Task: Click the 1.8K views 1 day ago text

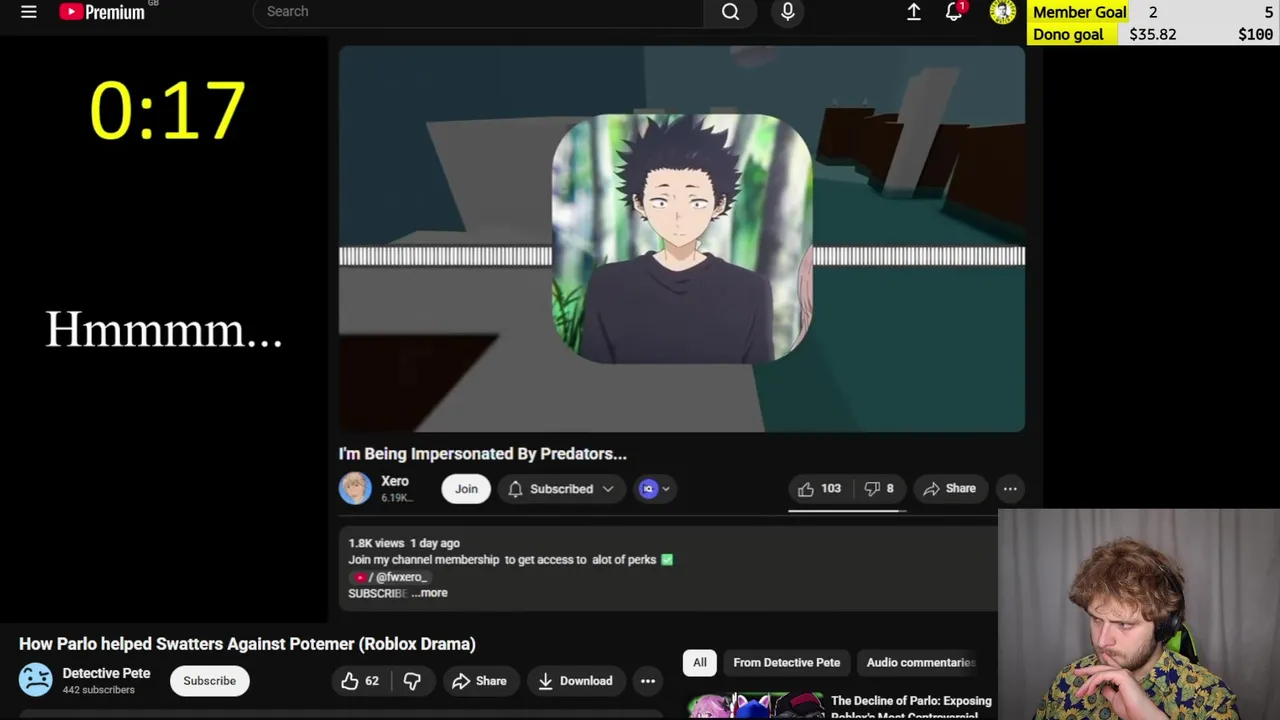Action: [x=404, y=543]
